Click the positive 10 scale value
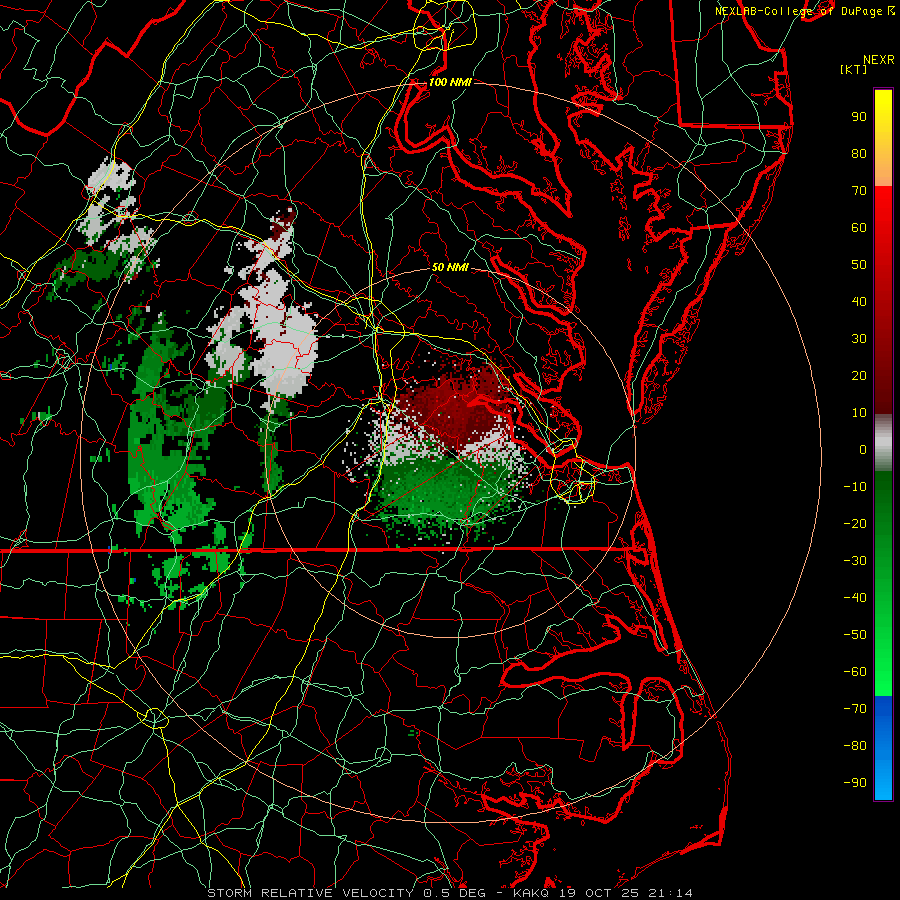 (859, 413)
